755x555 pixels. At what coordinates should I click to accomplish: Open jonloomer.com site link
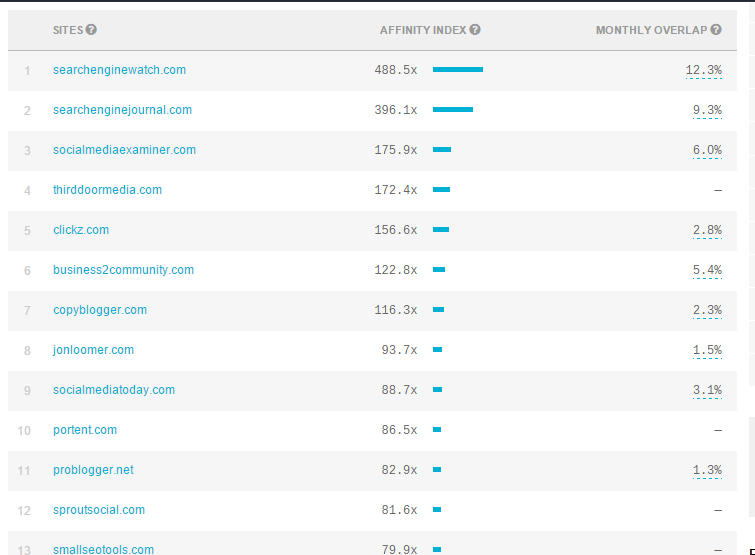[x=93, y=350]
